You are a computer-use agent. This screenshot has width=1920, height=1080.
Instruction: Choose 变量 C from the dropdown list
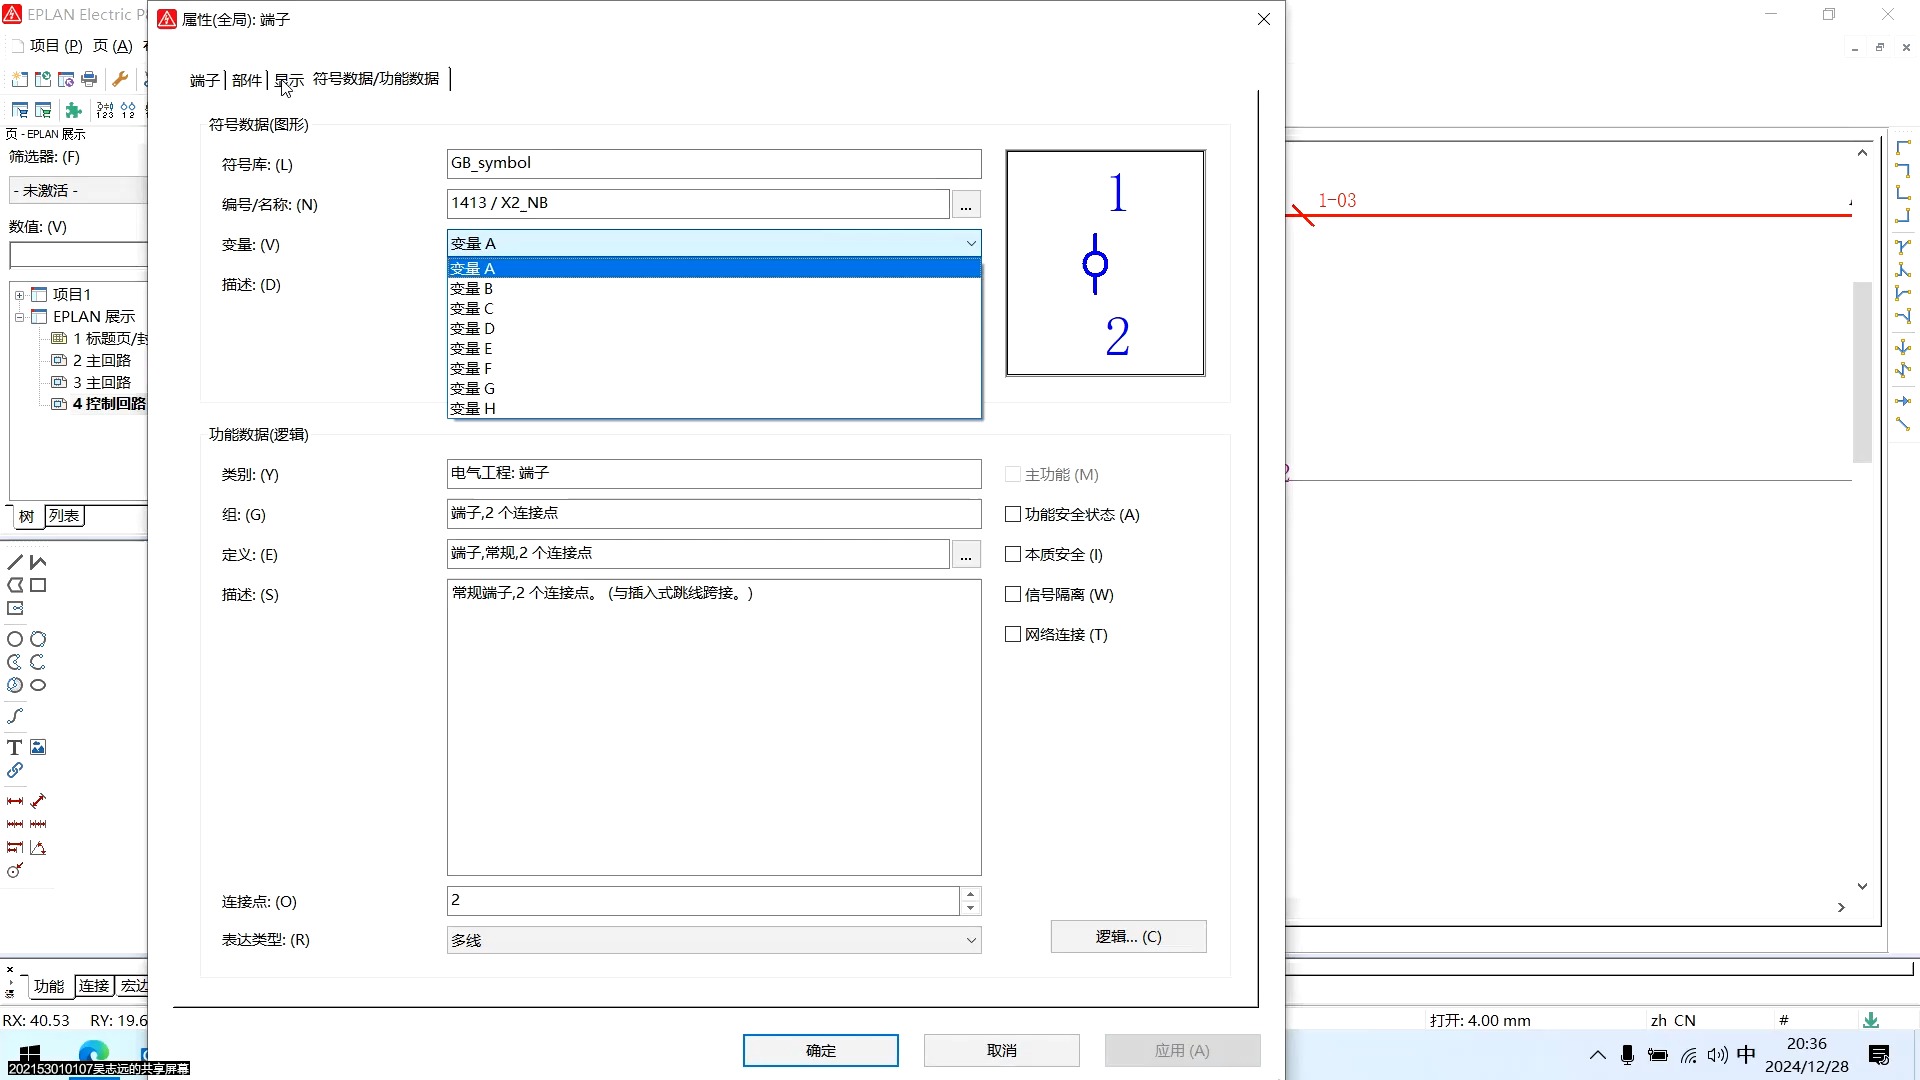[472, 309]
